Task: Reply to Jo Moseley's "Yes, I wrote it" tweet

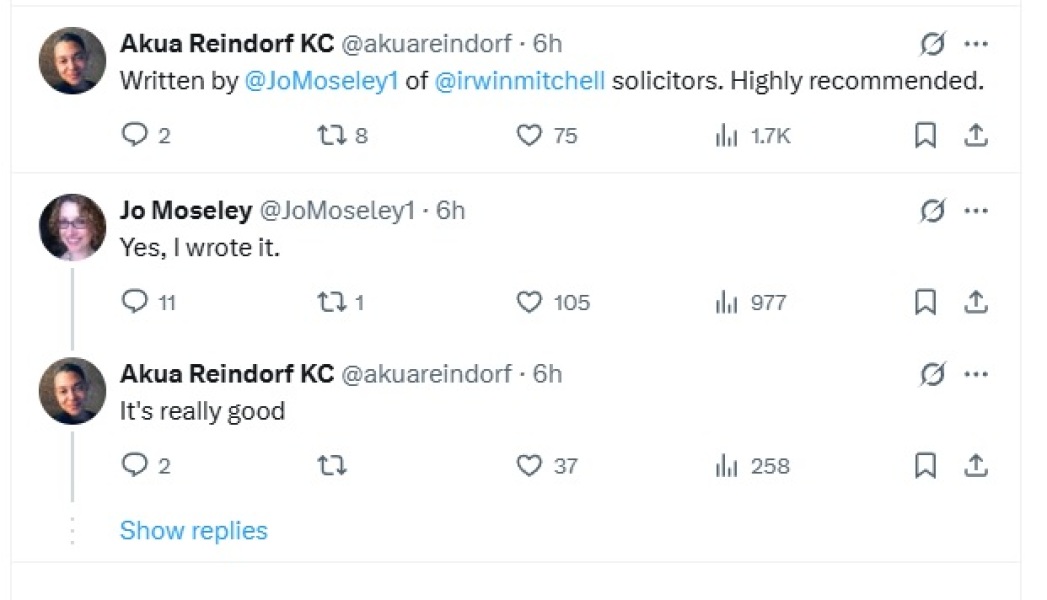Action: point(134,301)
